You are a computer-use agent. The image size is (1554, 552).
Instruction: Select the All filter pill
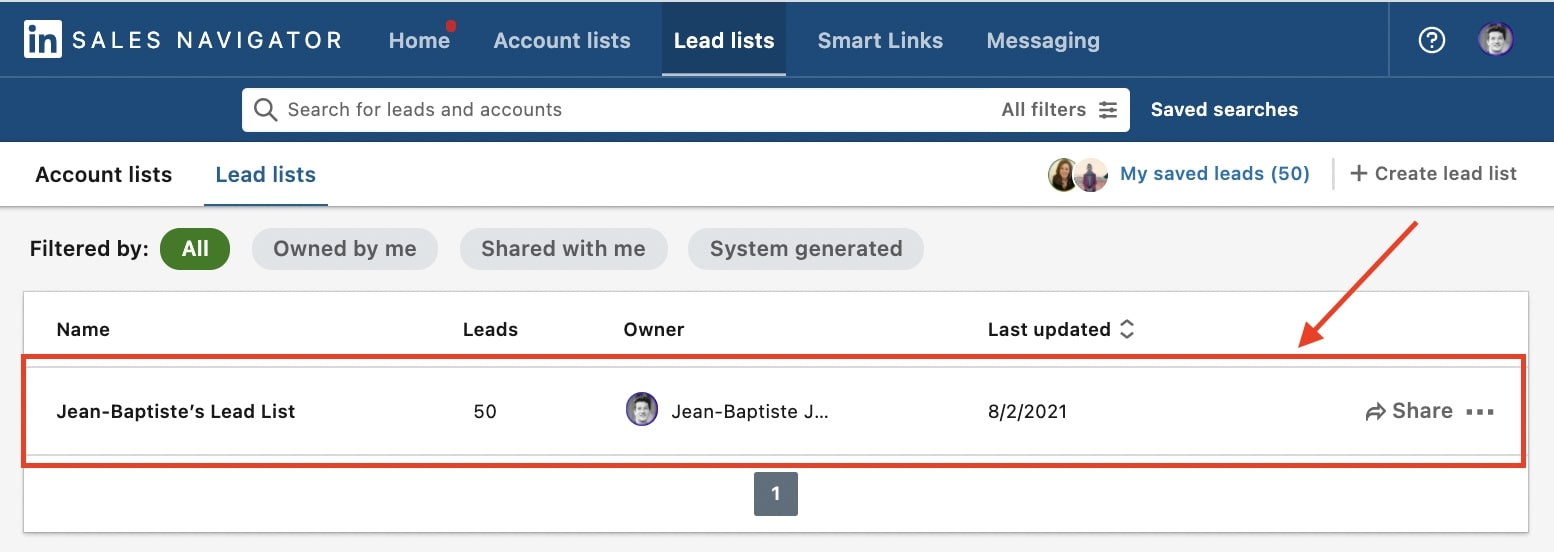tap(195, 249)
